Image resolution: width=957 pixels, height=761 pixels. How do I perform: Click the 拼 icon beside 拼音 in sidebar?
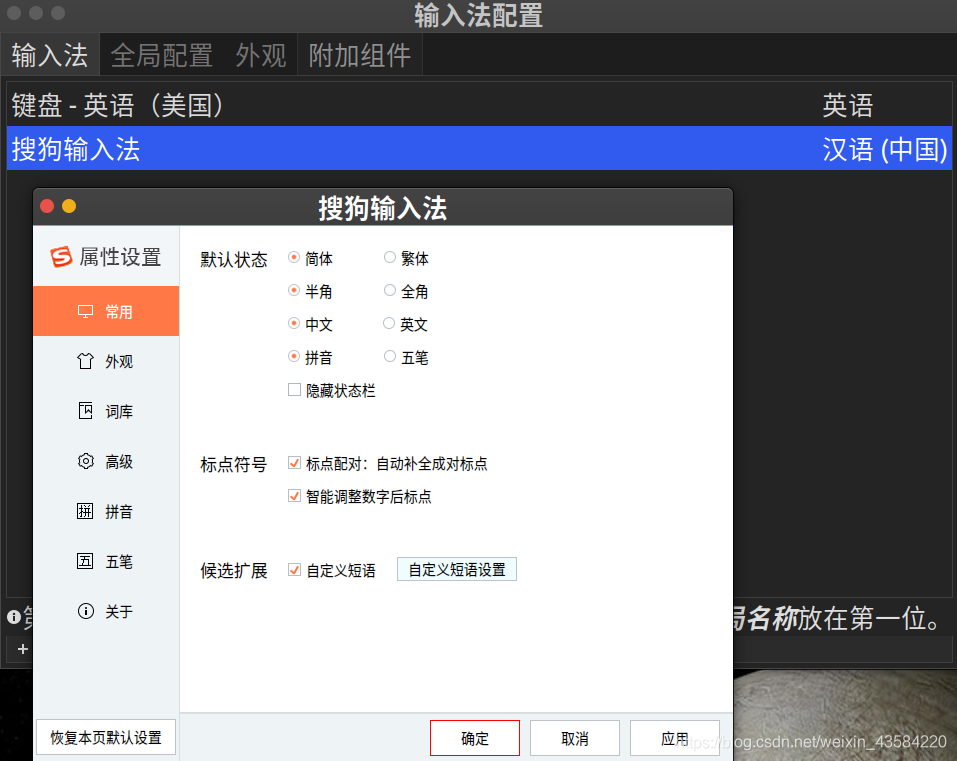click(85, 511)
